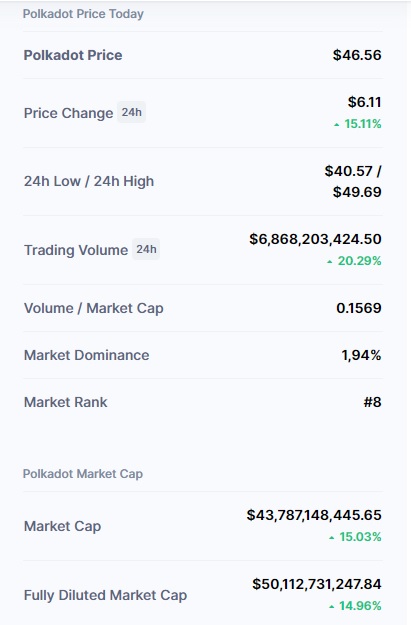
Task: Click the green up arrow next to 14.96%
Action: [331, 607]
